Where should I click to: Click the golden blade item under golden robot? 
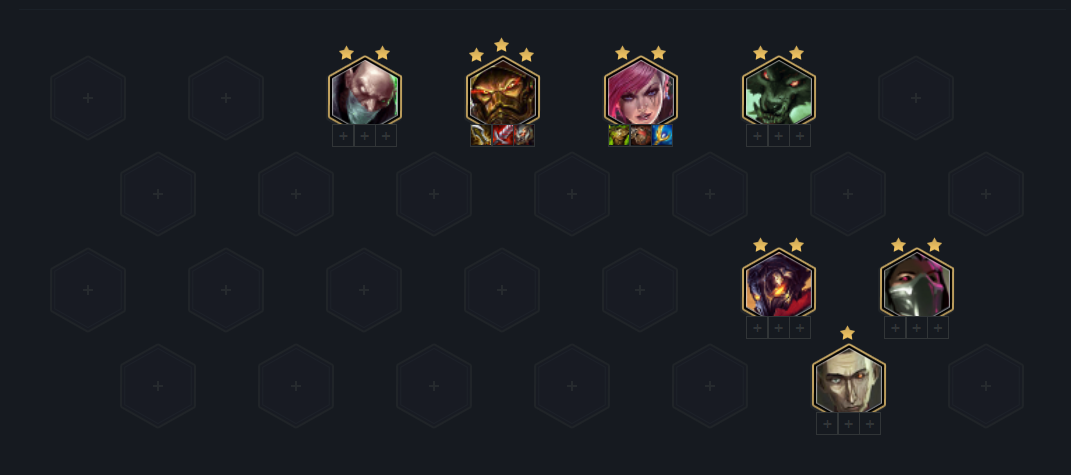click(481, 135)
